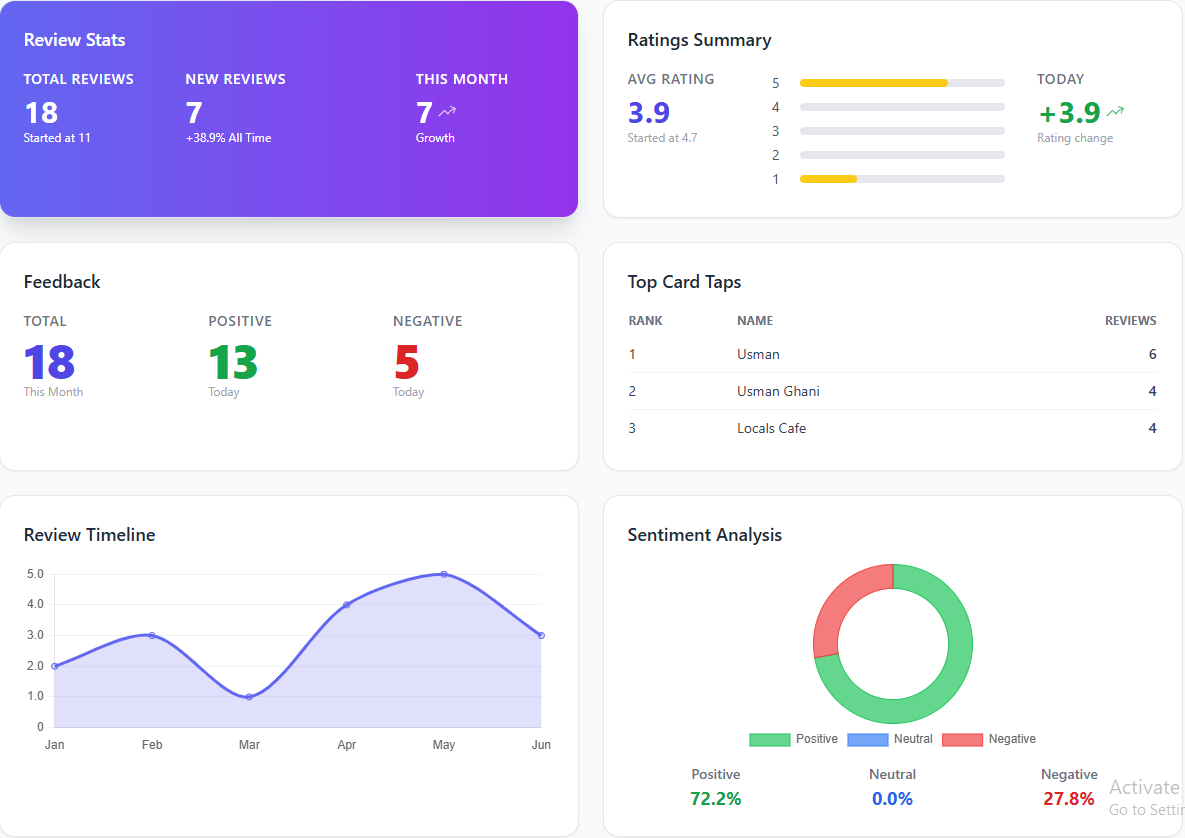Click the Jan data point on Review Timeline

pyautogui.click(x=55, y=665)
